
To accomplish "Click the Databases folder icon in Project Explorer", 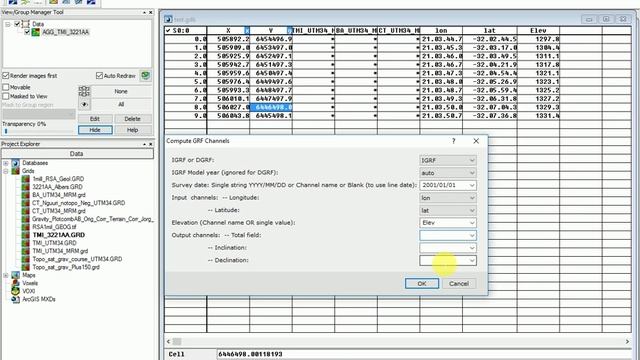I will tap(16, 163).
